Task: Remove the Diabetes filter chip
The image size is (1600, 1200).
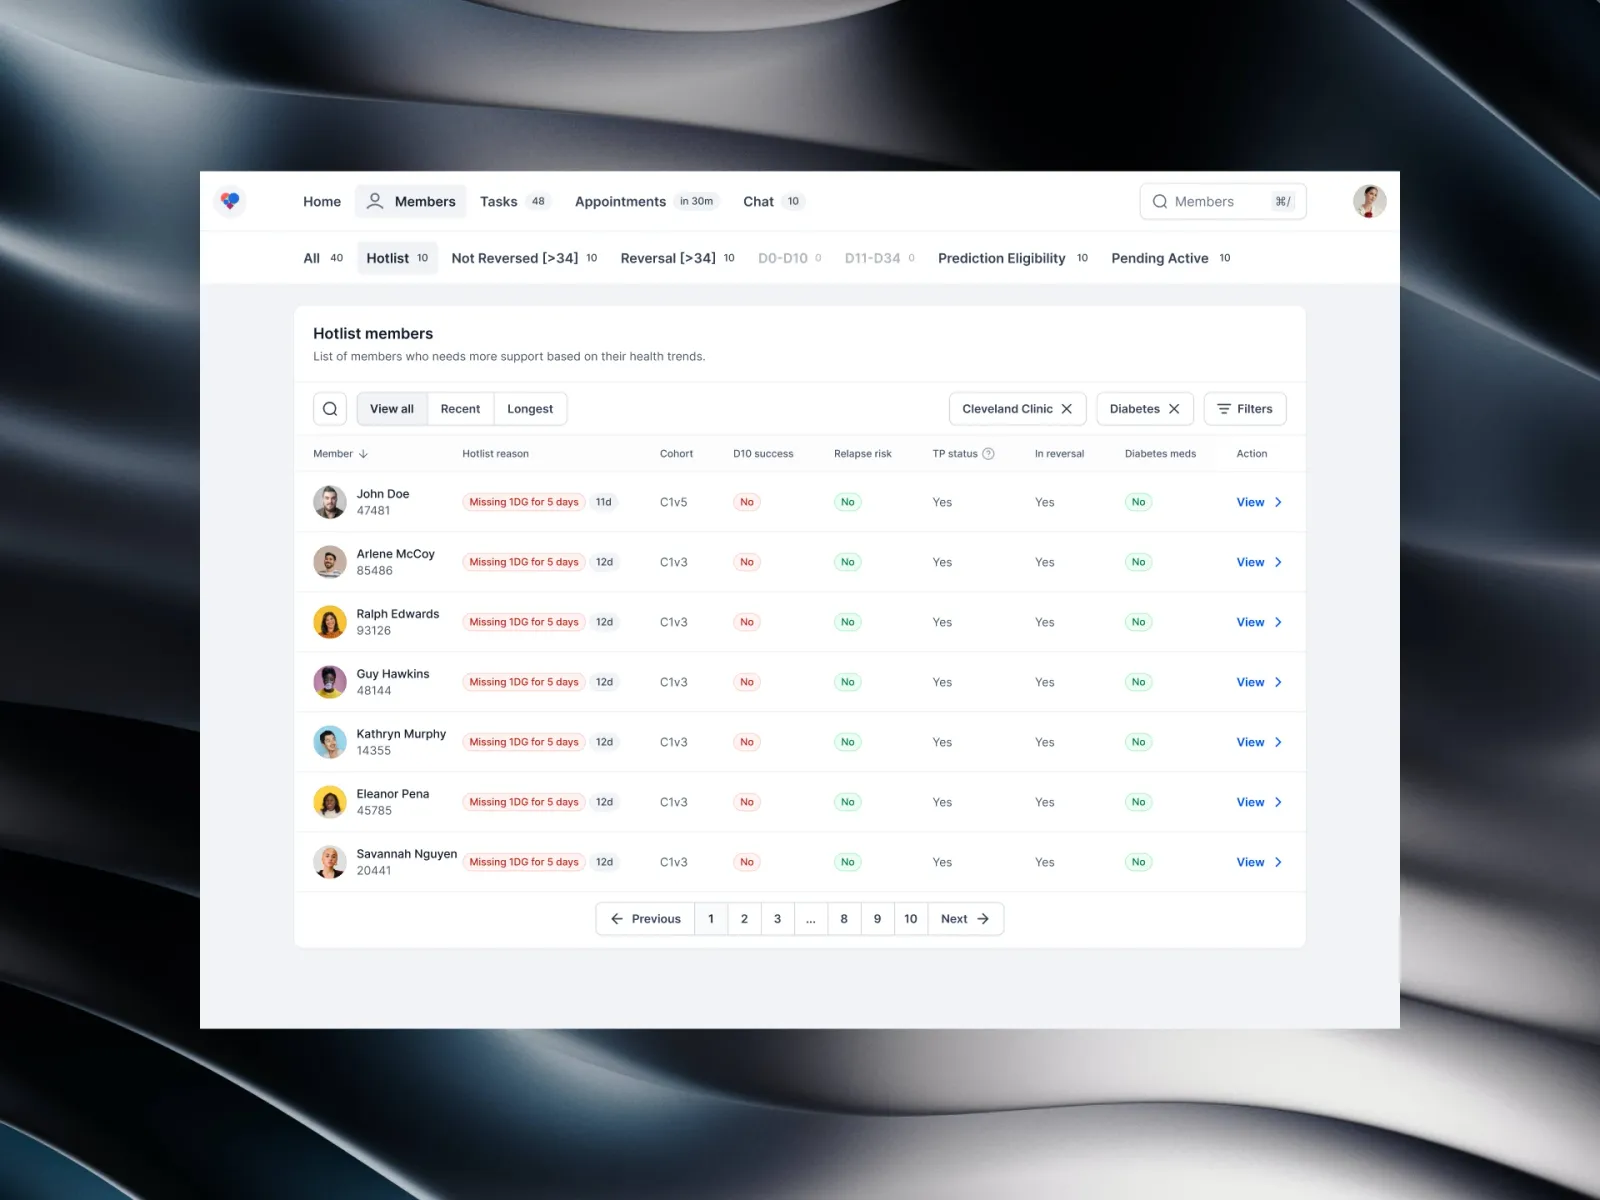Action: [1174, 409]
